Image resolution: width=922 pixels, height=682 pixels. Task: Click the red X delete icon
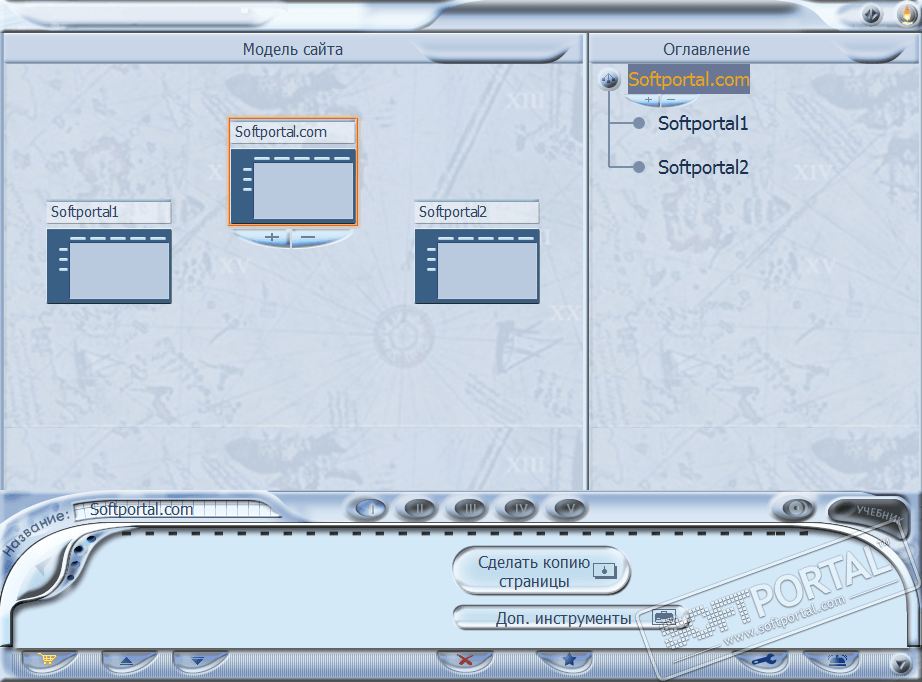pyautogui.click(x=465, y=660)
